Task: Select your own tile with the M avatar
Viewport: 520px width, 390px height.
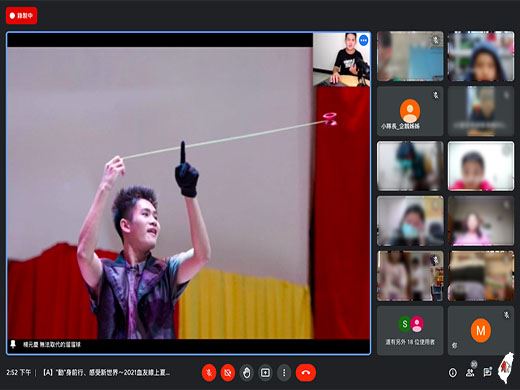Action: click(x=481, y=331)
